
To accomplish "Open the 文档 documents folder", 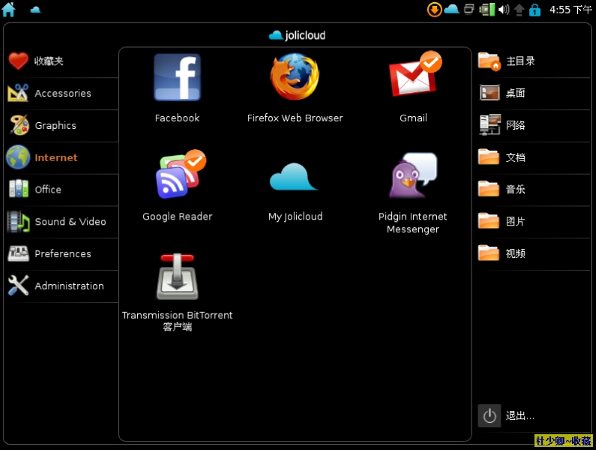I will tap(533, 157).
